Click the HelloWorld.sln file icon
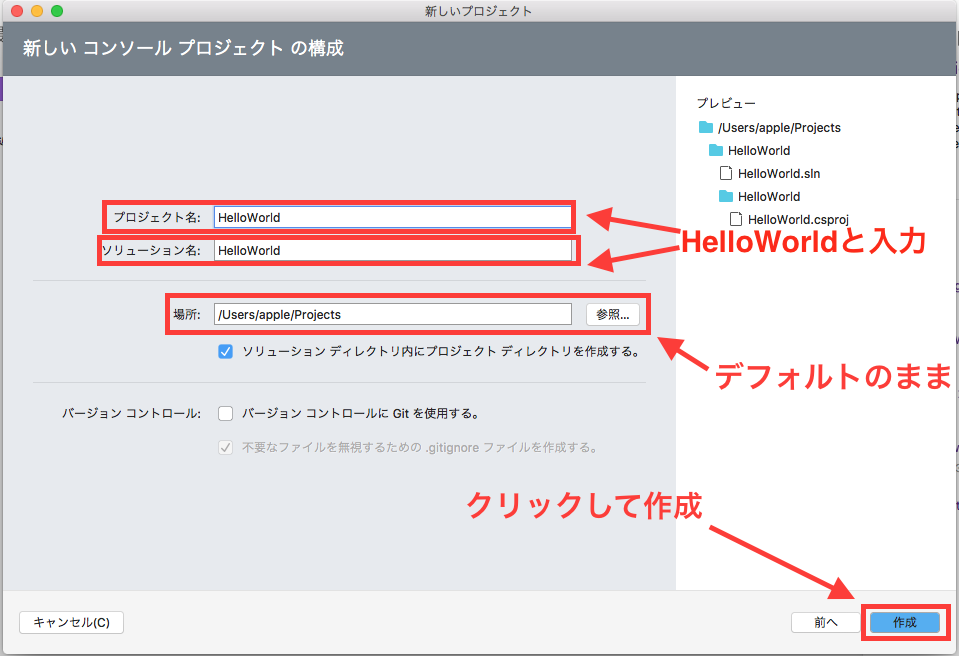 tap(727, 174)
